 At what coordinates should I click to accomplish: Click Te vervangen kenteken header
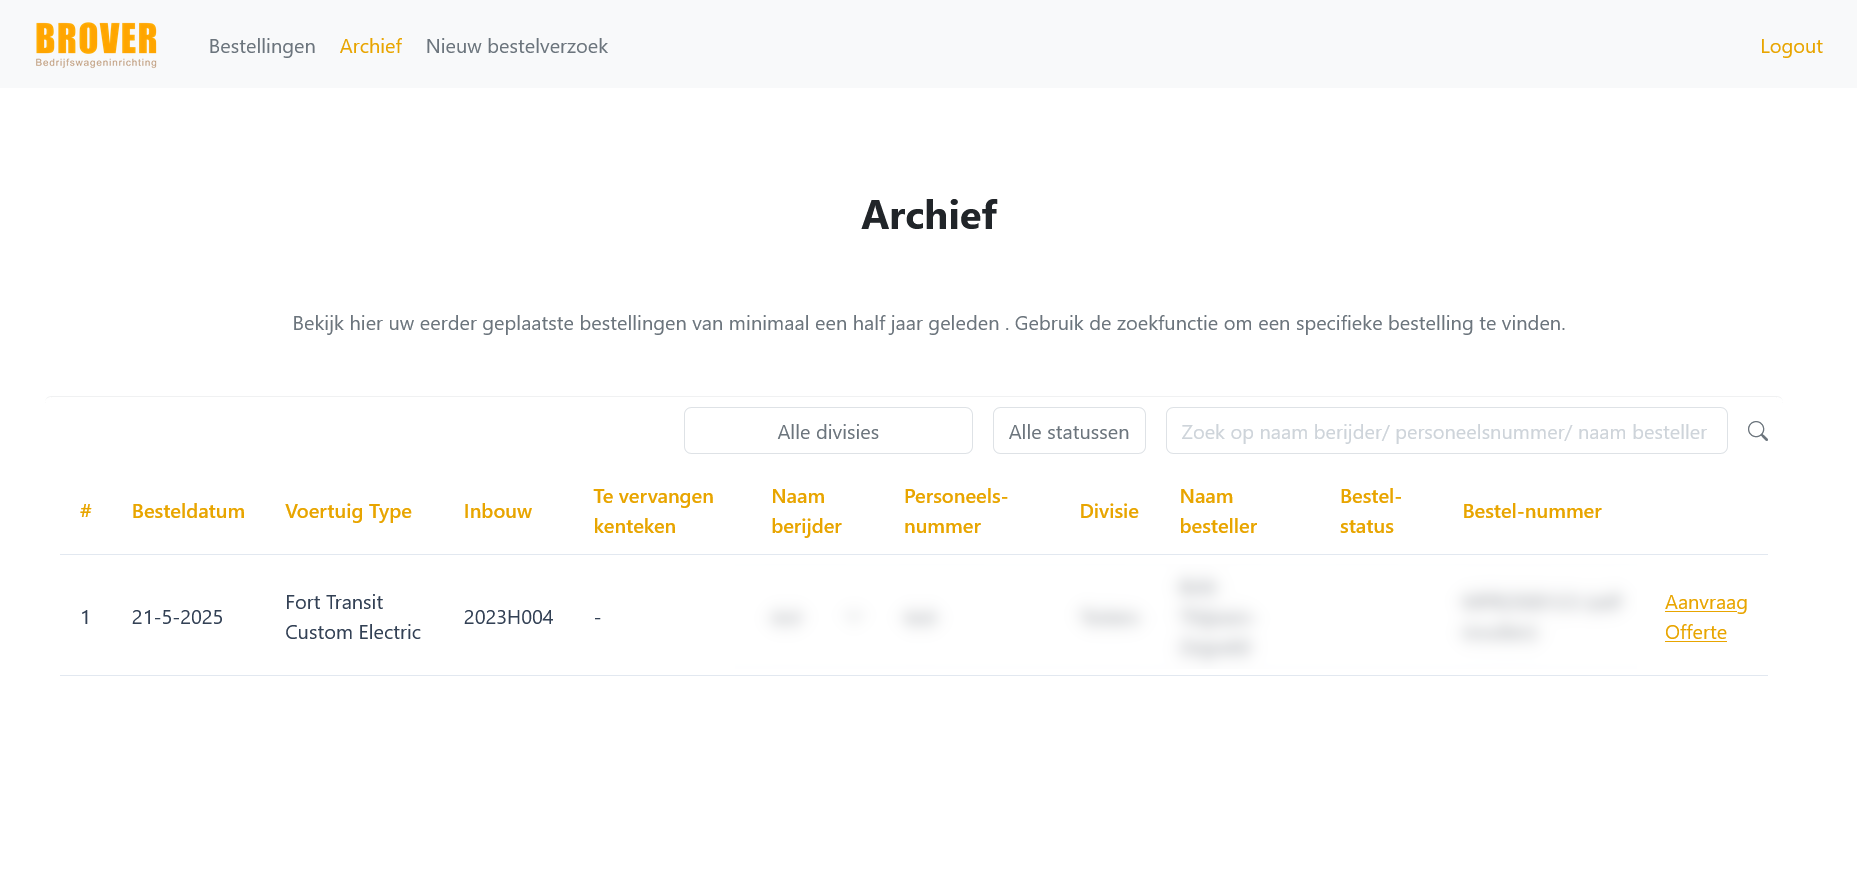point(653,511)
